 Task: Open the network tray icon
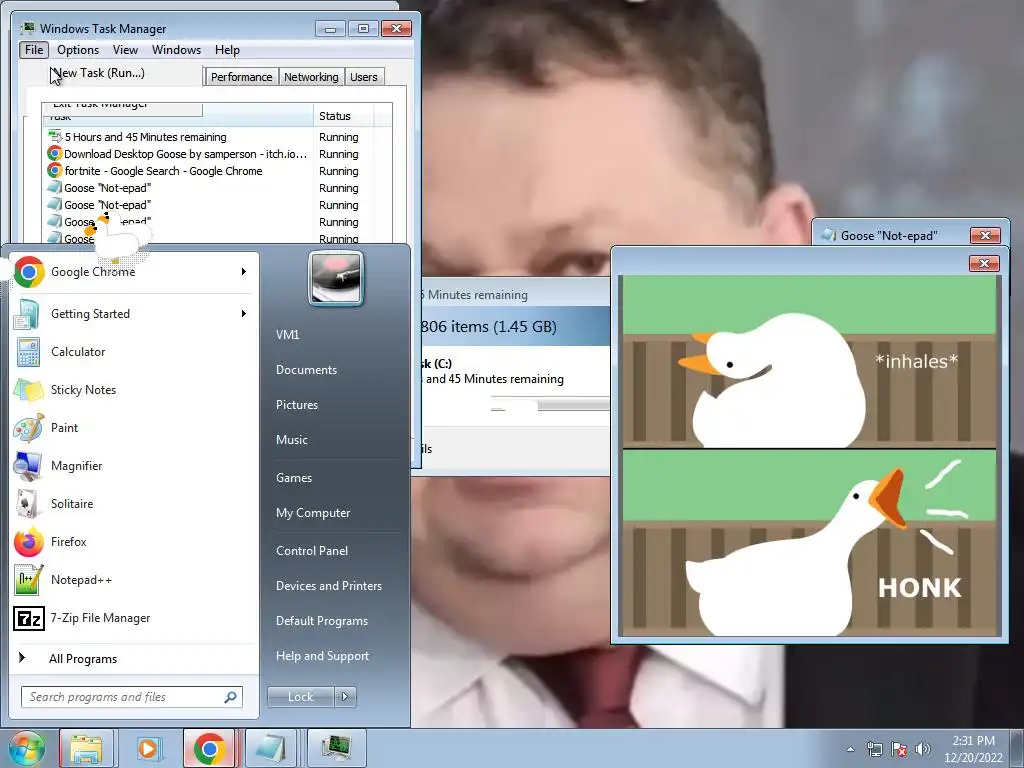click(874, 749)
